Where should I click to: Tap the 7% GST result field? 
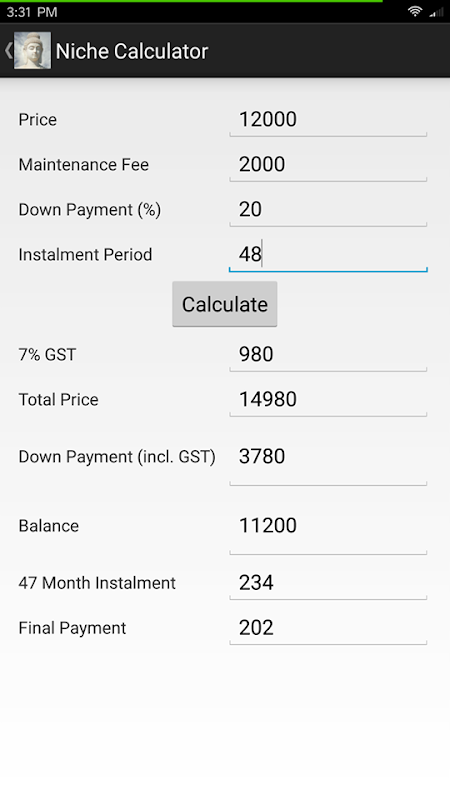[x=328, y=355]
